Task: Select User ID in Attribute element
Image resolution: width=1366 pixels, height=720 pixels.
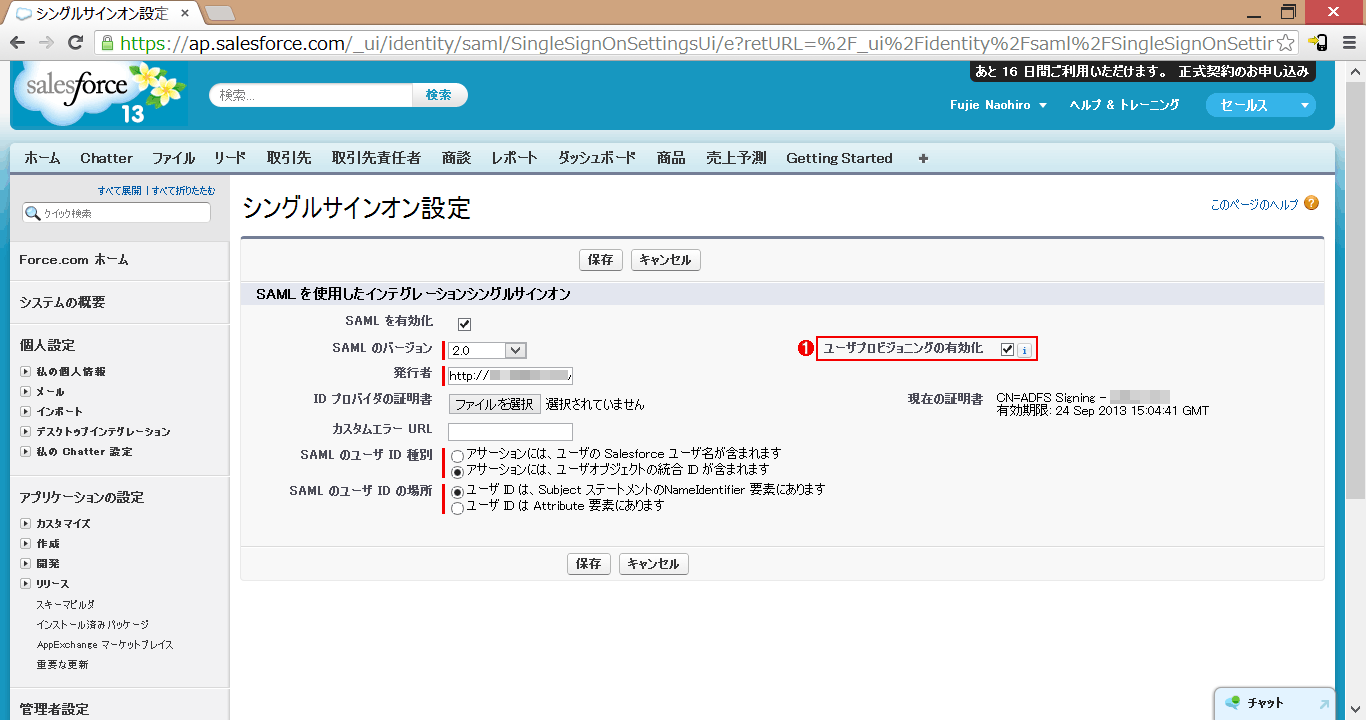Action: pos(457,508)
